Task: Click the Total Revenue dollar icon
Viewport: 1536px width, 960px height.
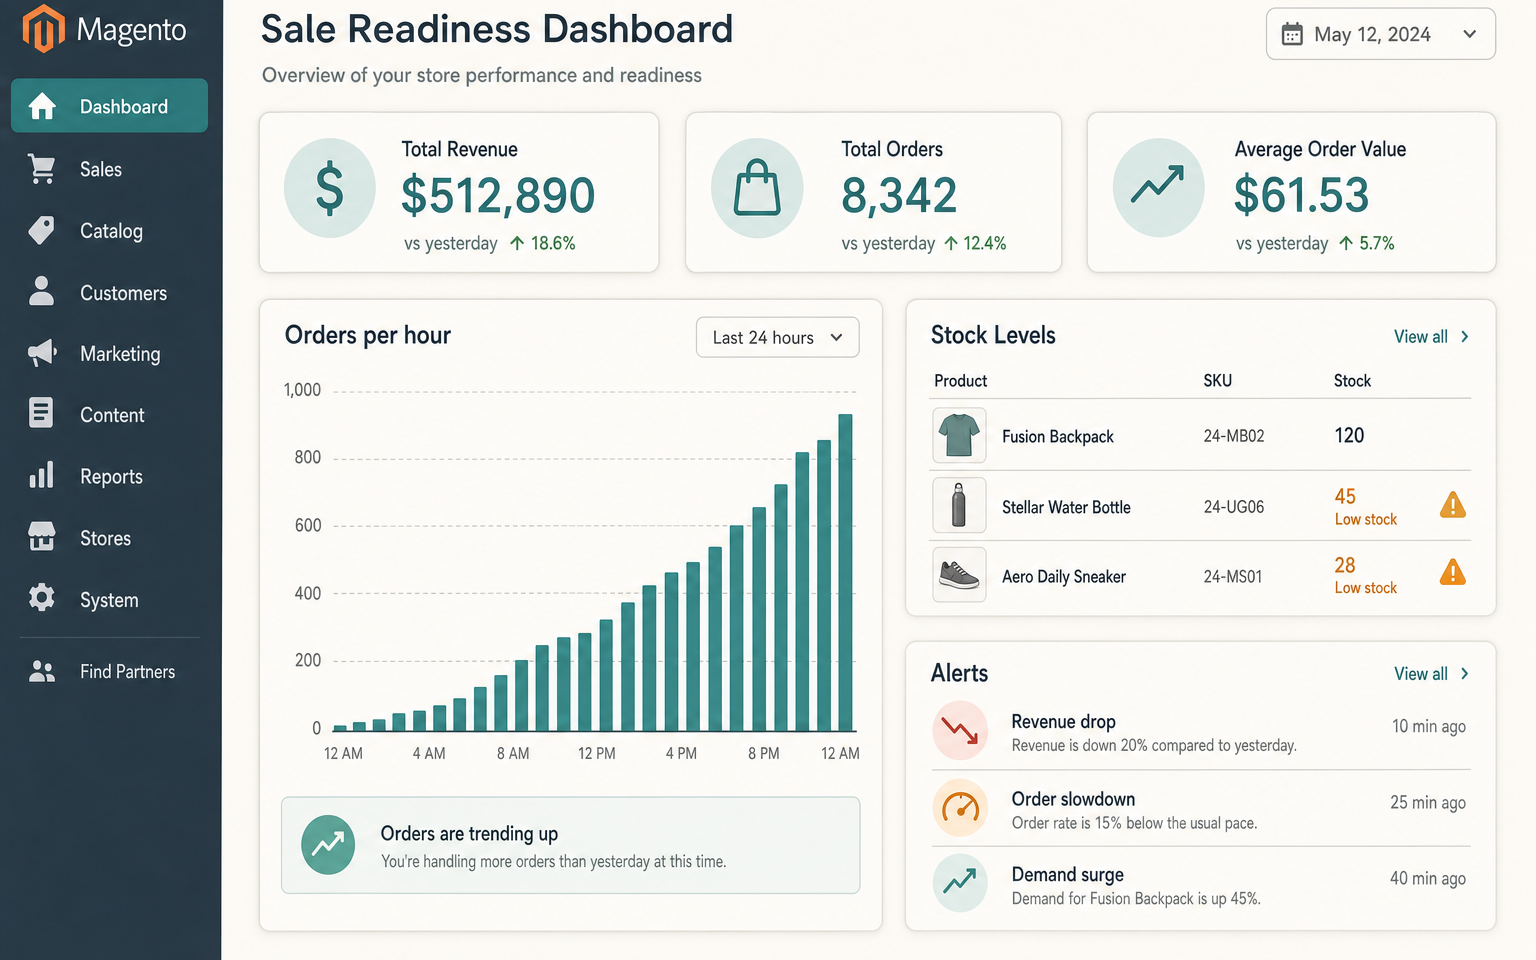Action: tap(330, 188)
